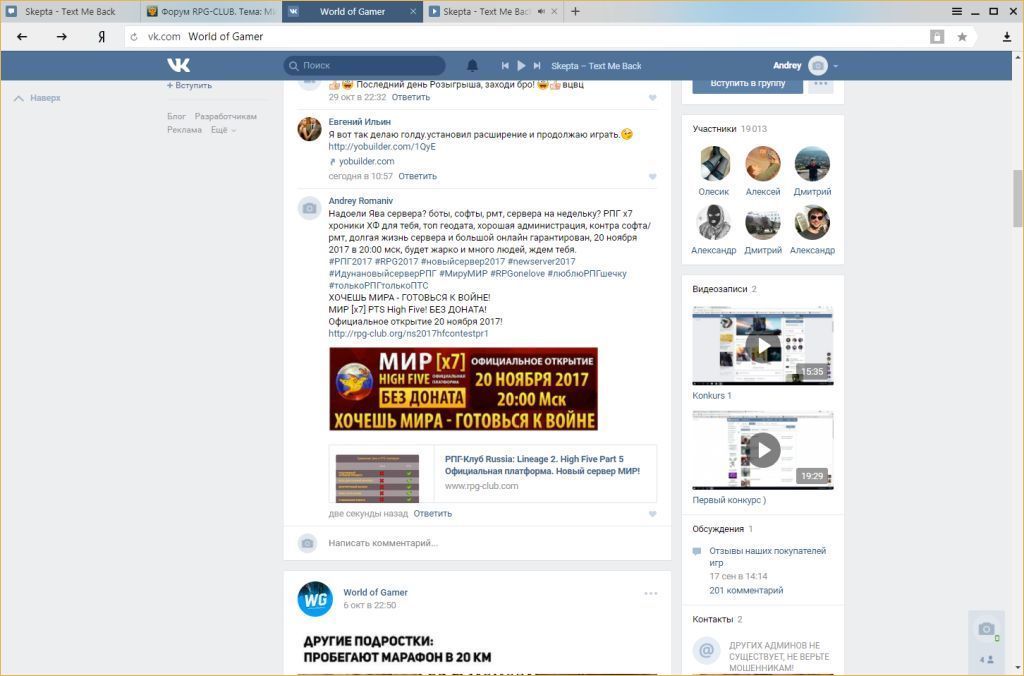The width and height of the screenshot is (1024, 676).
Task: Switch to first Skepta - Text Me Back tab
Action: coord(70,12)
